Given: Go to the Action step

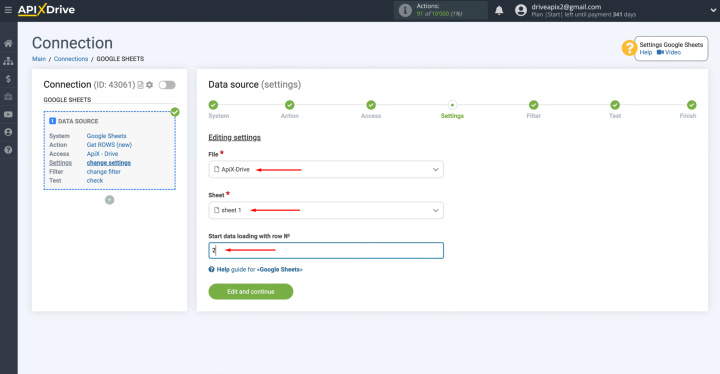Looking at the screenshot, I should 289,105.
